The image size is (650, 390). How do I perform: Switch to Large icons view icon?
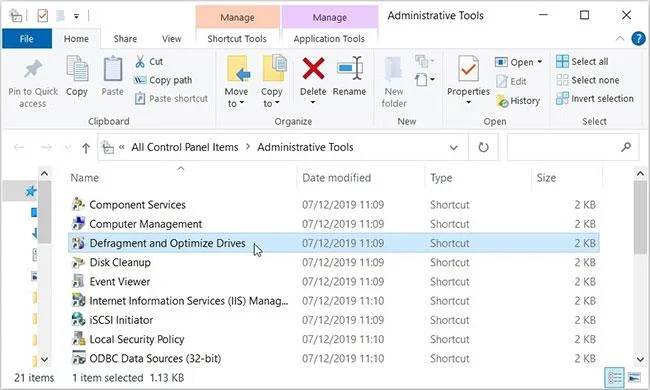coord(634,378)
